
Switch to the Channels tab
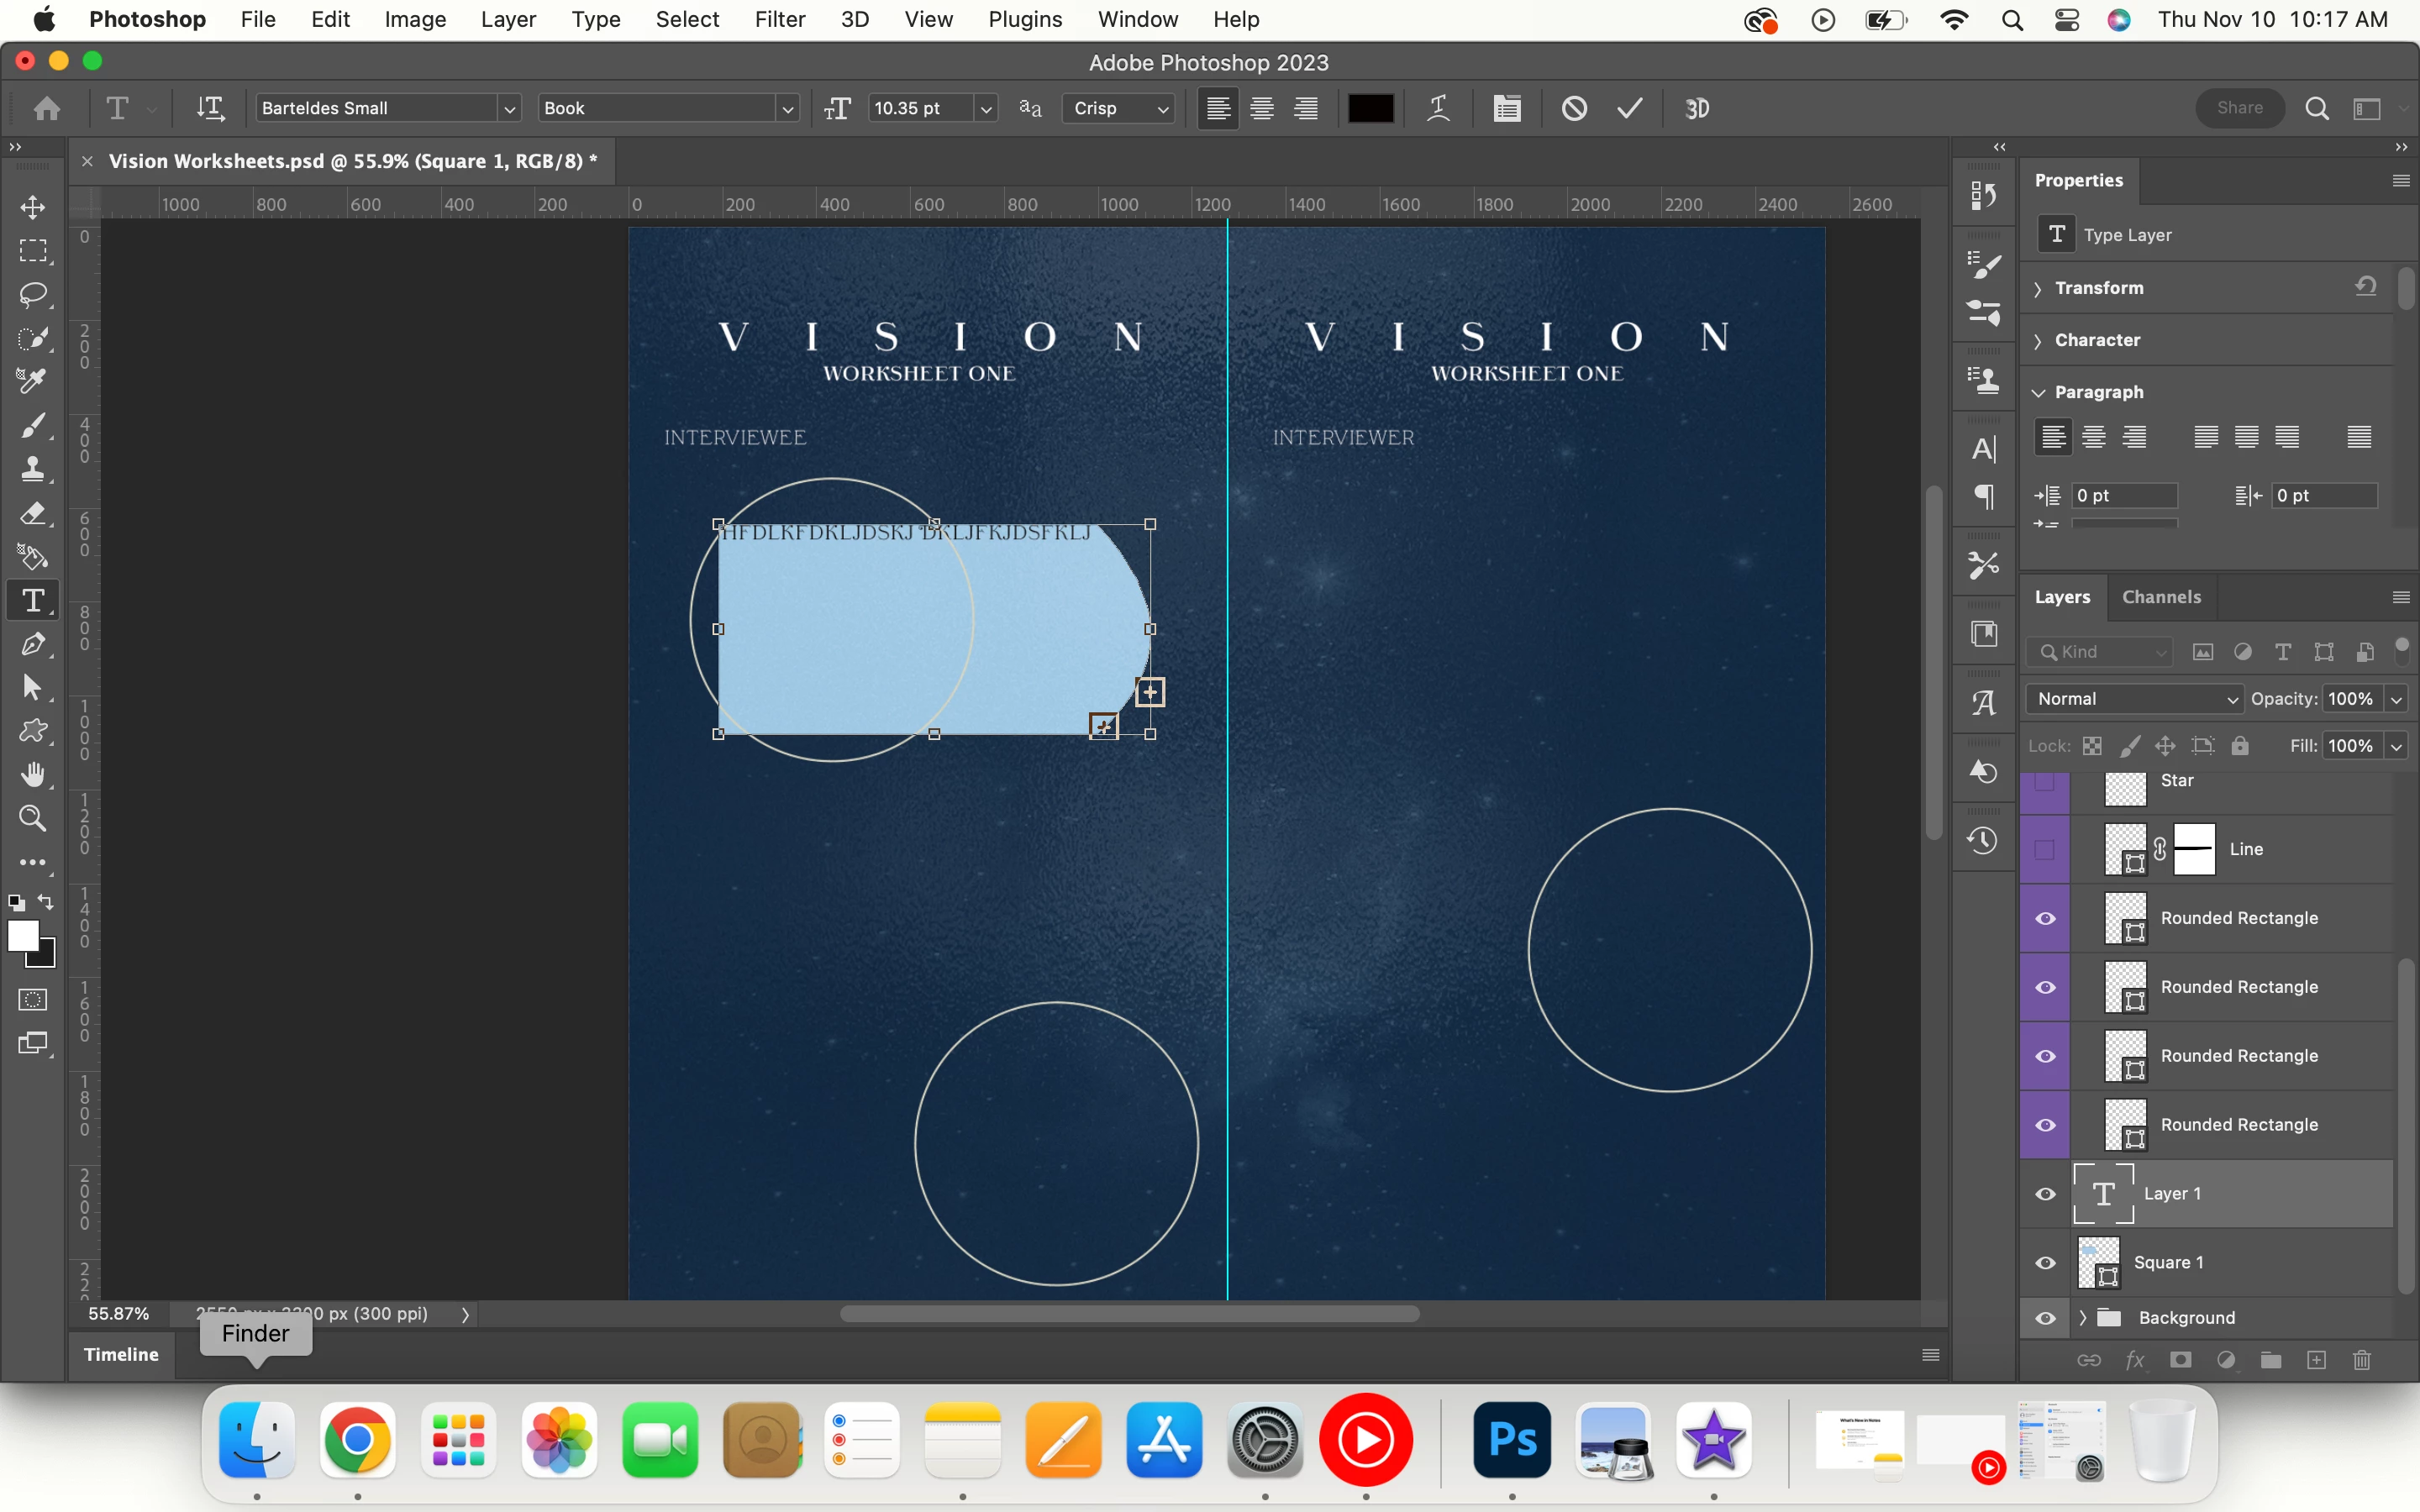[2161, 597]
